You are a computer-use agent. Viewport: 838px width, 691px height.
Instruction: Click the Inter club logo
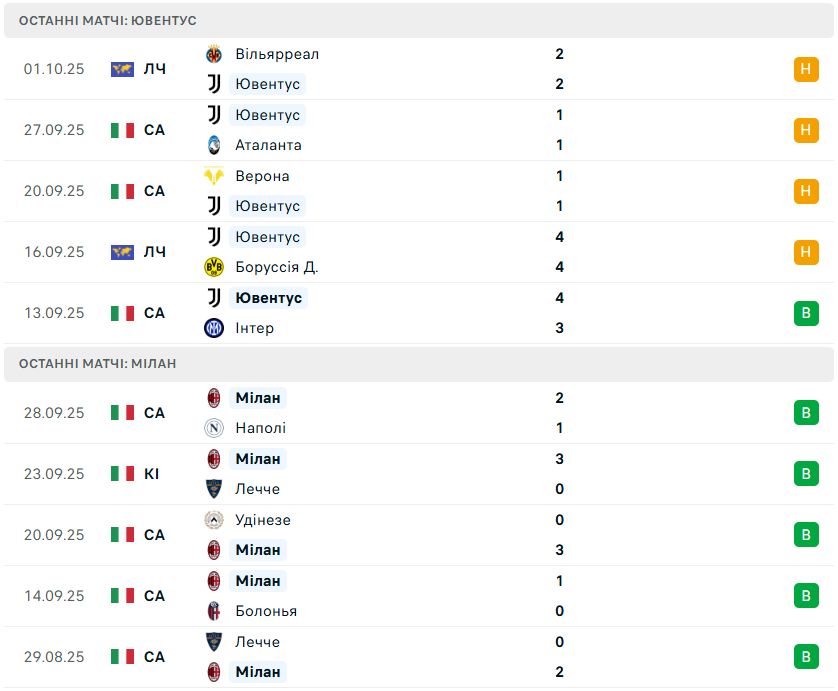click(x=213, y=328)
